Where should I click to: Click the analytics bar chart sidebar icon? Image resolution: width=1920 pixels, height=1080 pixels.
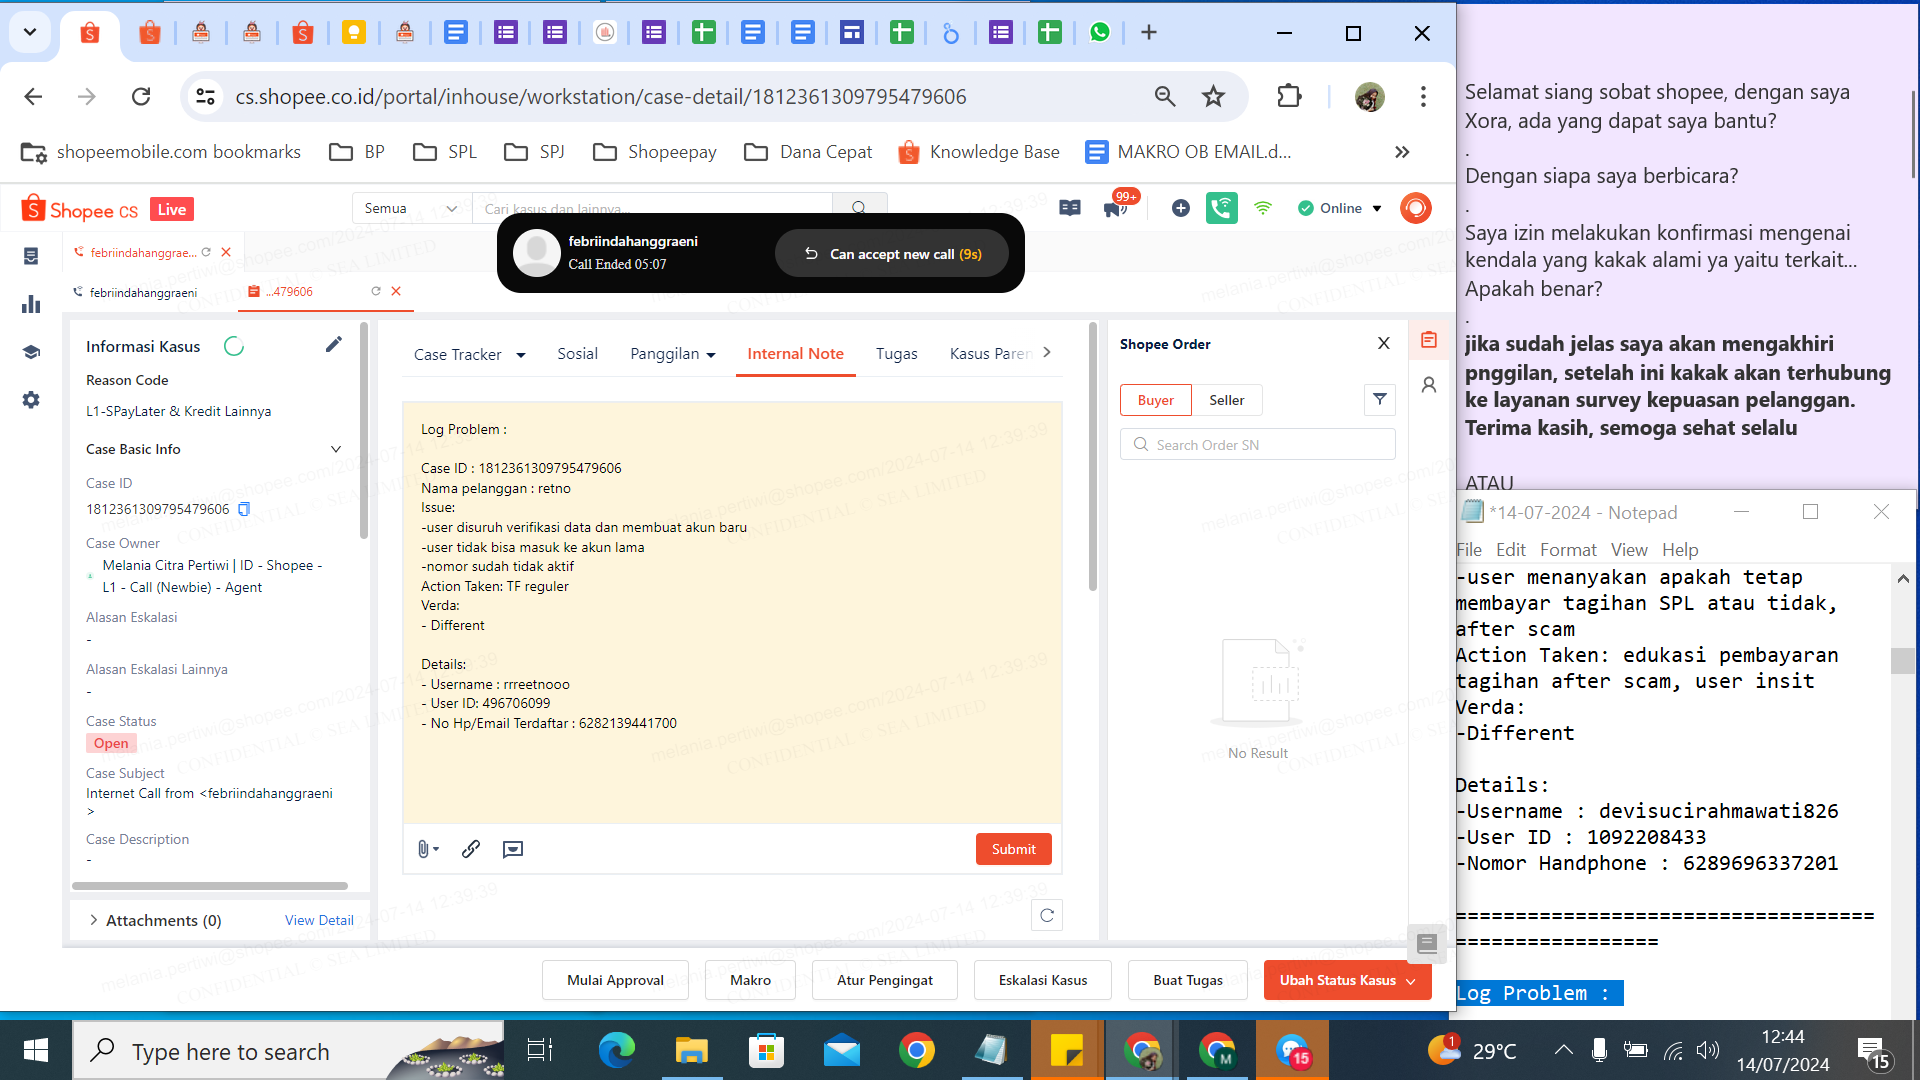(31, 304)
